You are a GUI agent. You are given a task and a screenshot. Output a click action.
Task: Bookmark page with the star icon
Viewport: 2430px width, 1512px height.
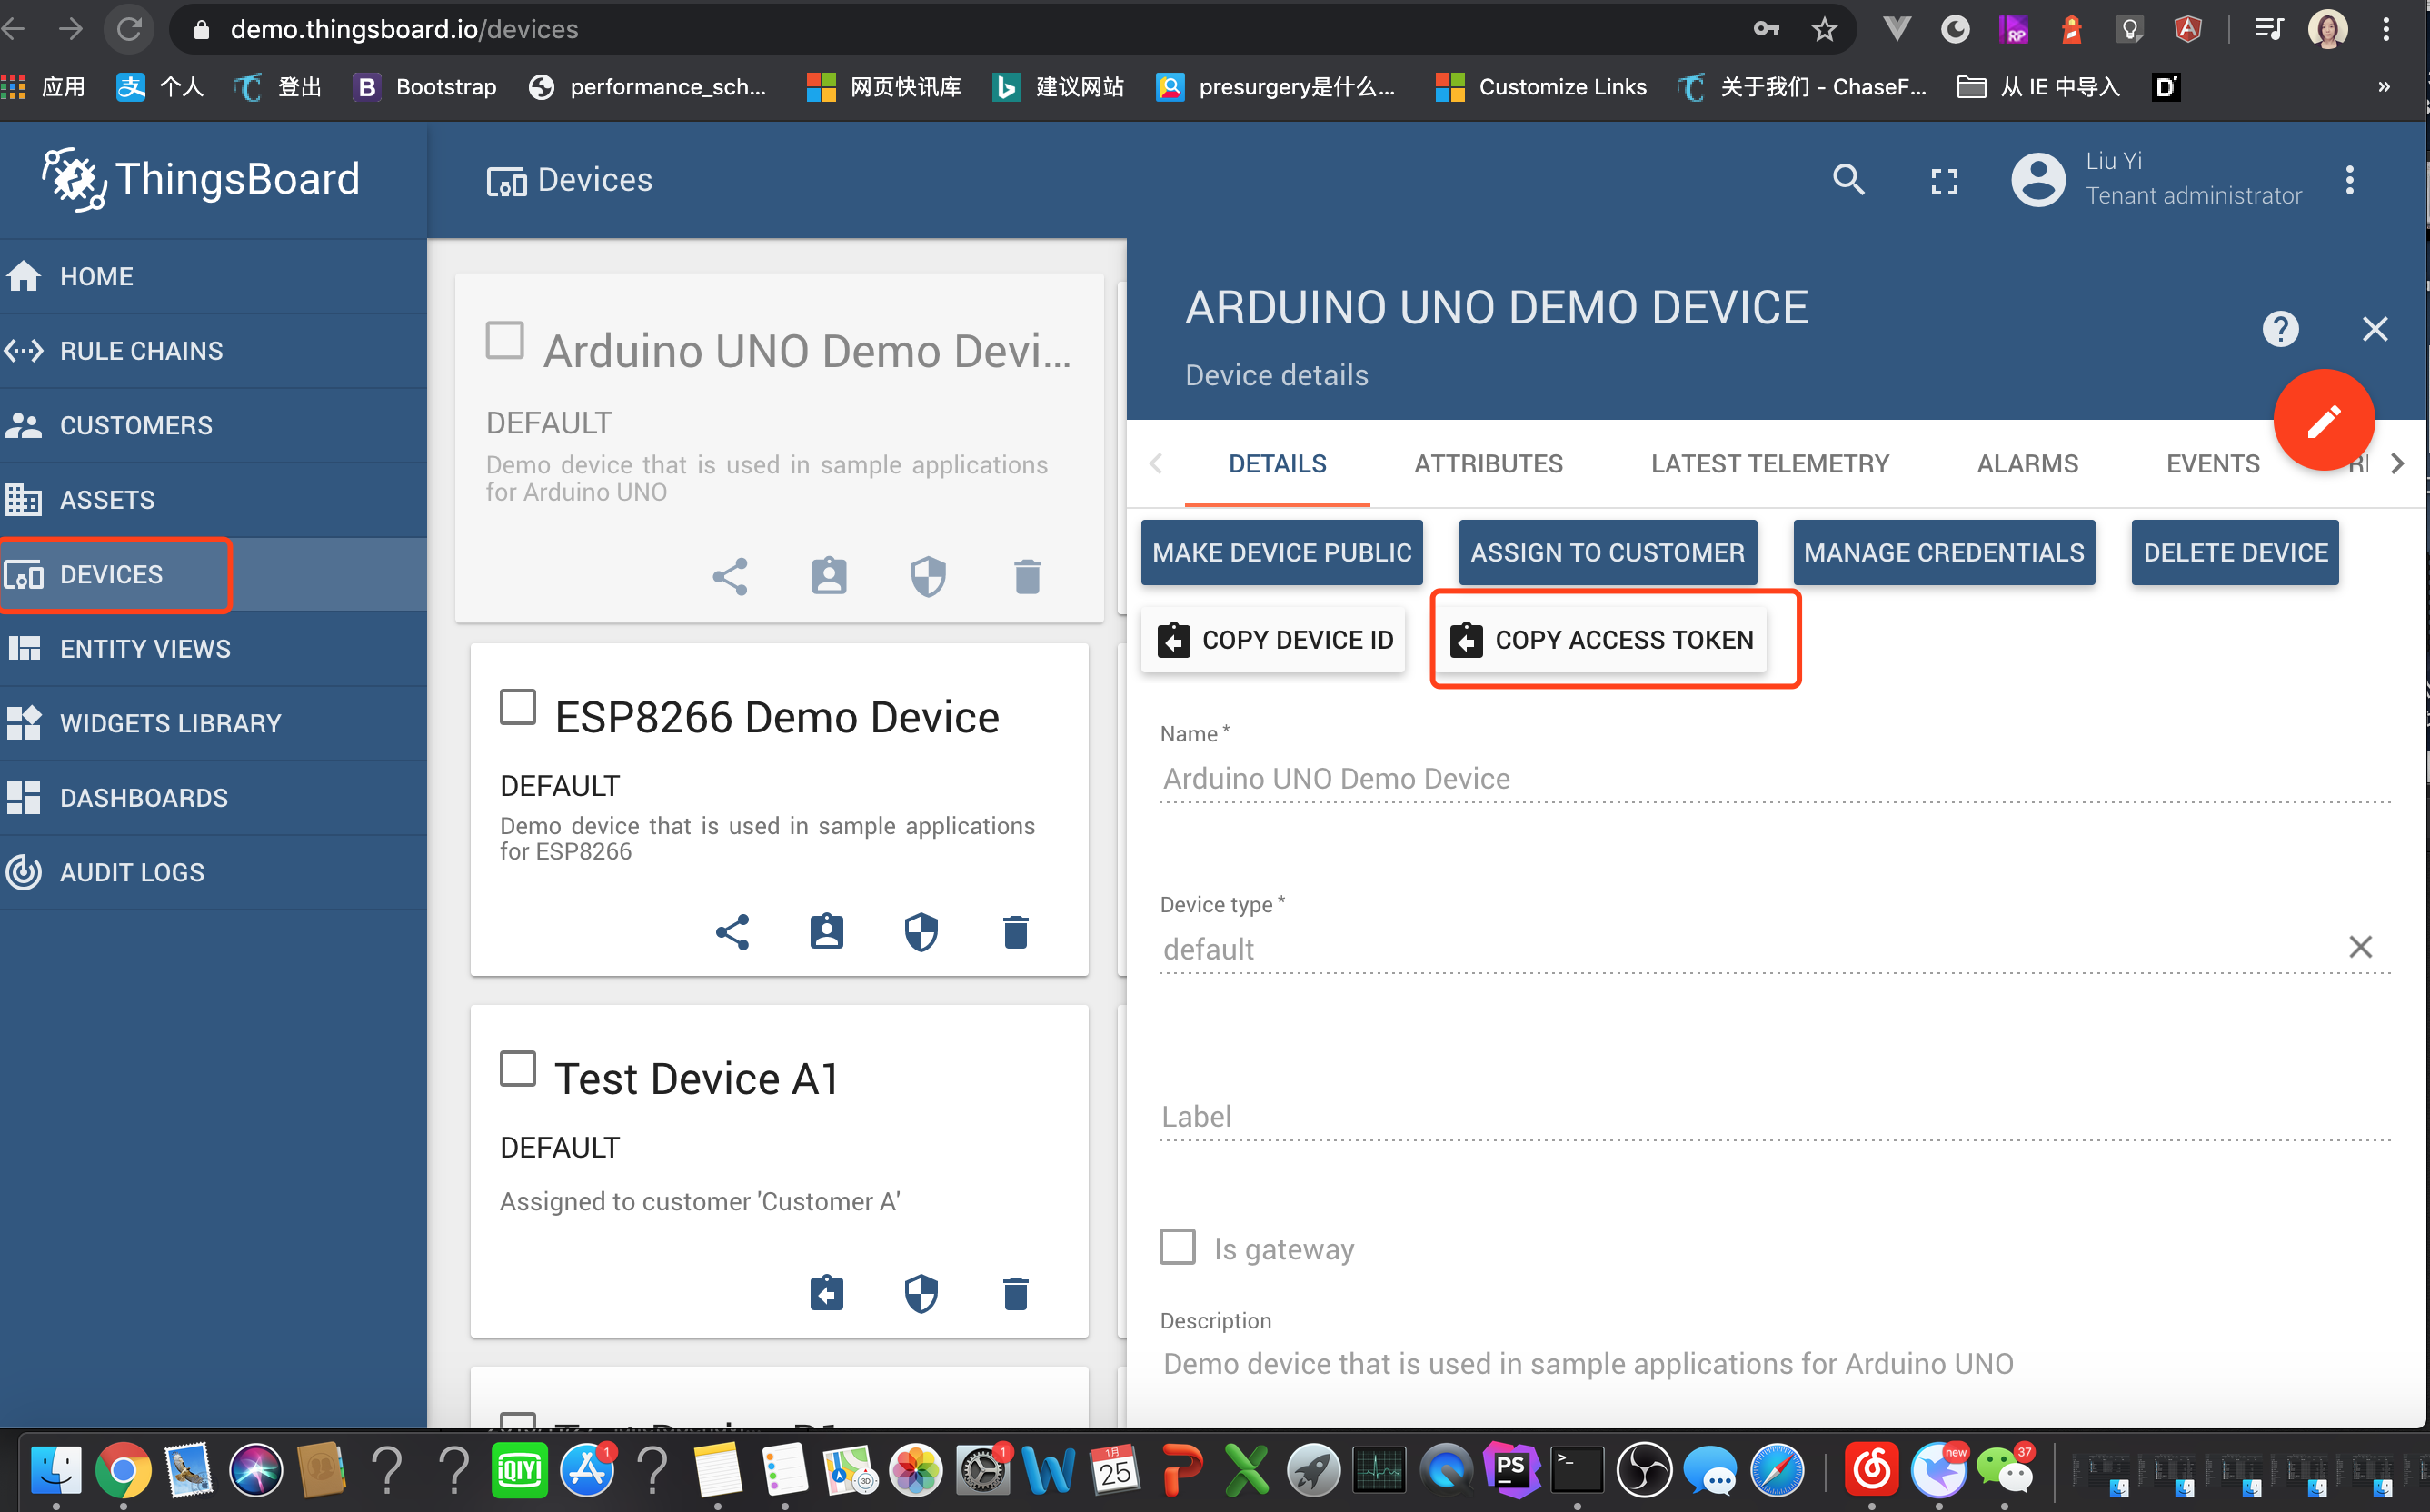tap(1825, 29)
